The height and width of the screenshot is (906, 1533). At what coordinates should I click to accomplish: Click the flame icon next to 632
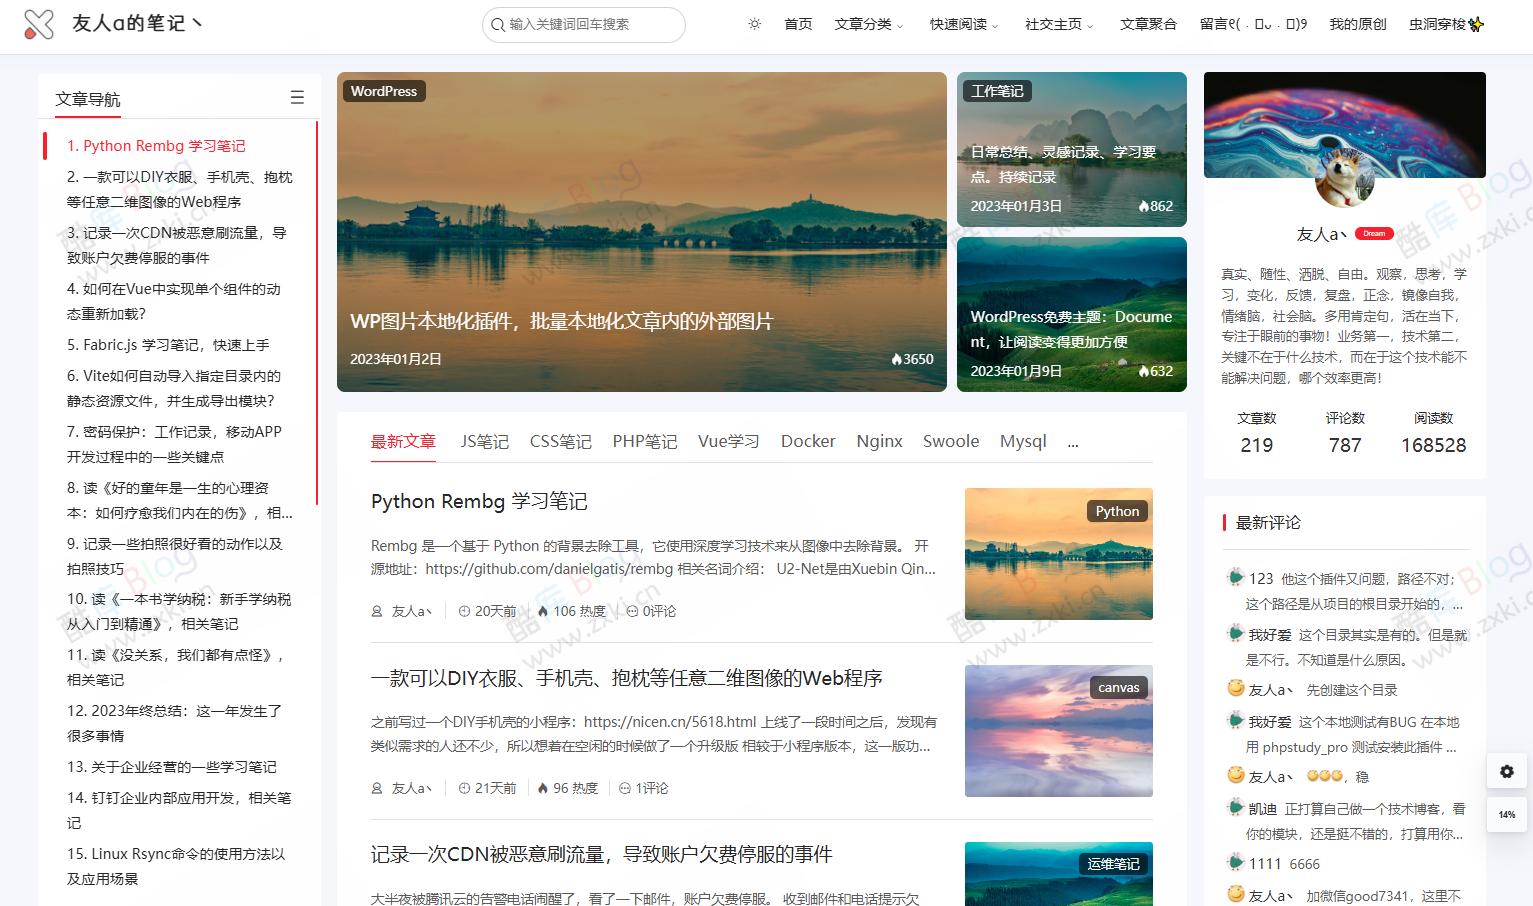coord(1144,371)
